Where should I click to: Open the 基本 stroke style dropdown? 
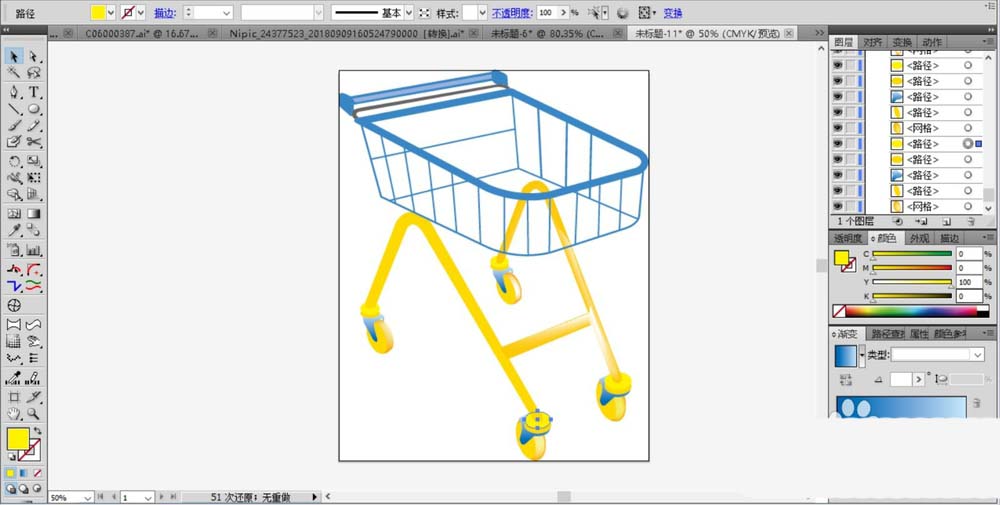409,13
